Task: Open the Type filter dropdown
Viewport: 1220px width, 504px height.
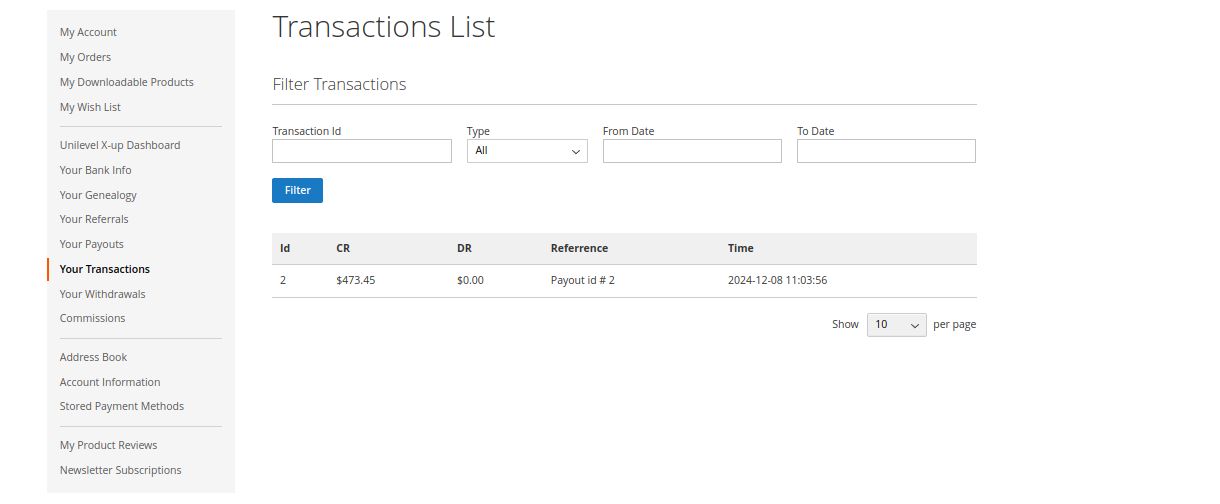Action: click(527, 151)
